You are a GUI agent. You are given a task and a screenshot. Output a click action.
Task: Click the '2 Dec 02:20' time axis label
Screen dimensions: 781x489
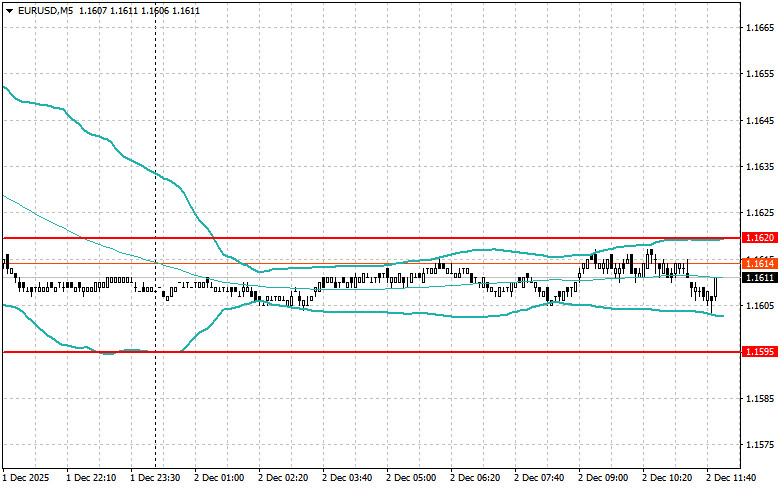(x=283, y=478)
